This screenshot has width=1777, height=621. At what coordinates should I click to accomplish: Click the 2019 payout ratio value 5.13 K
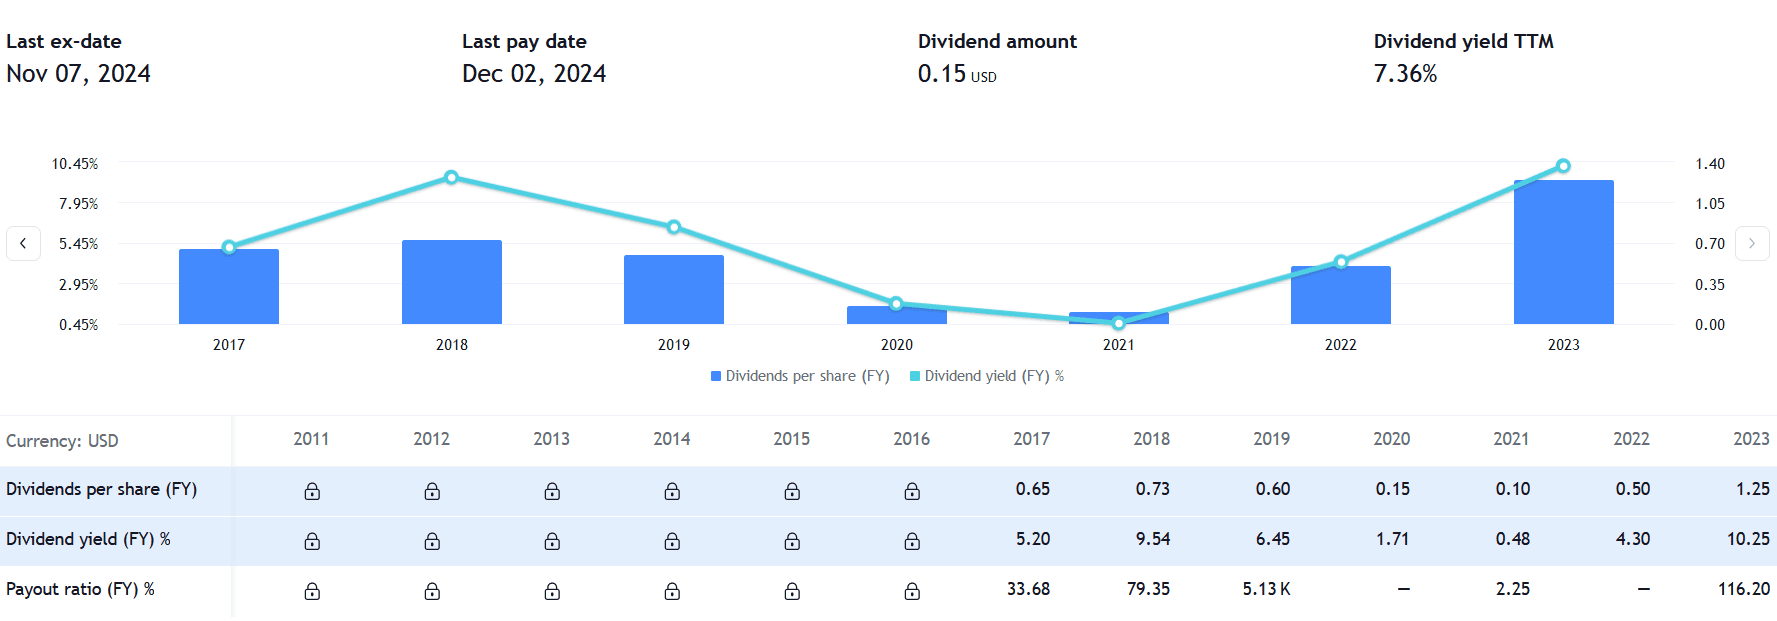[x=1266, y=589]
